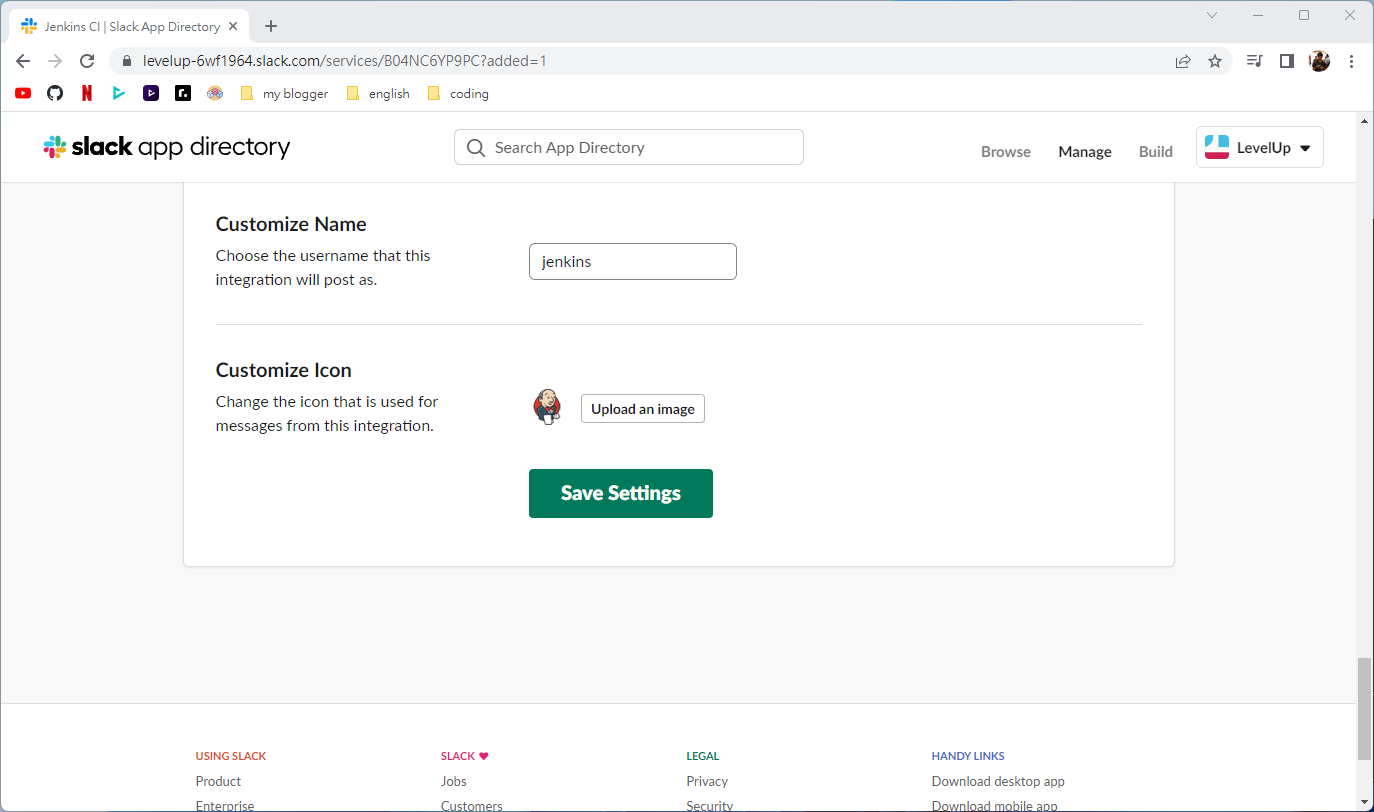
Task: Open the tab search chevron
Action: pos(1212,15)
